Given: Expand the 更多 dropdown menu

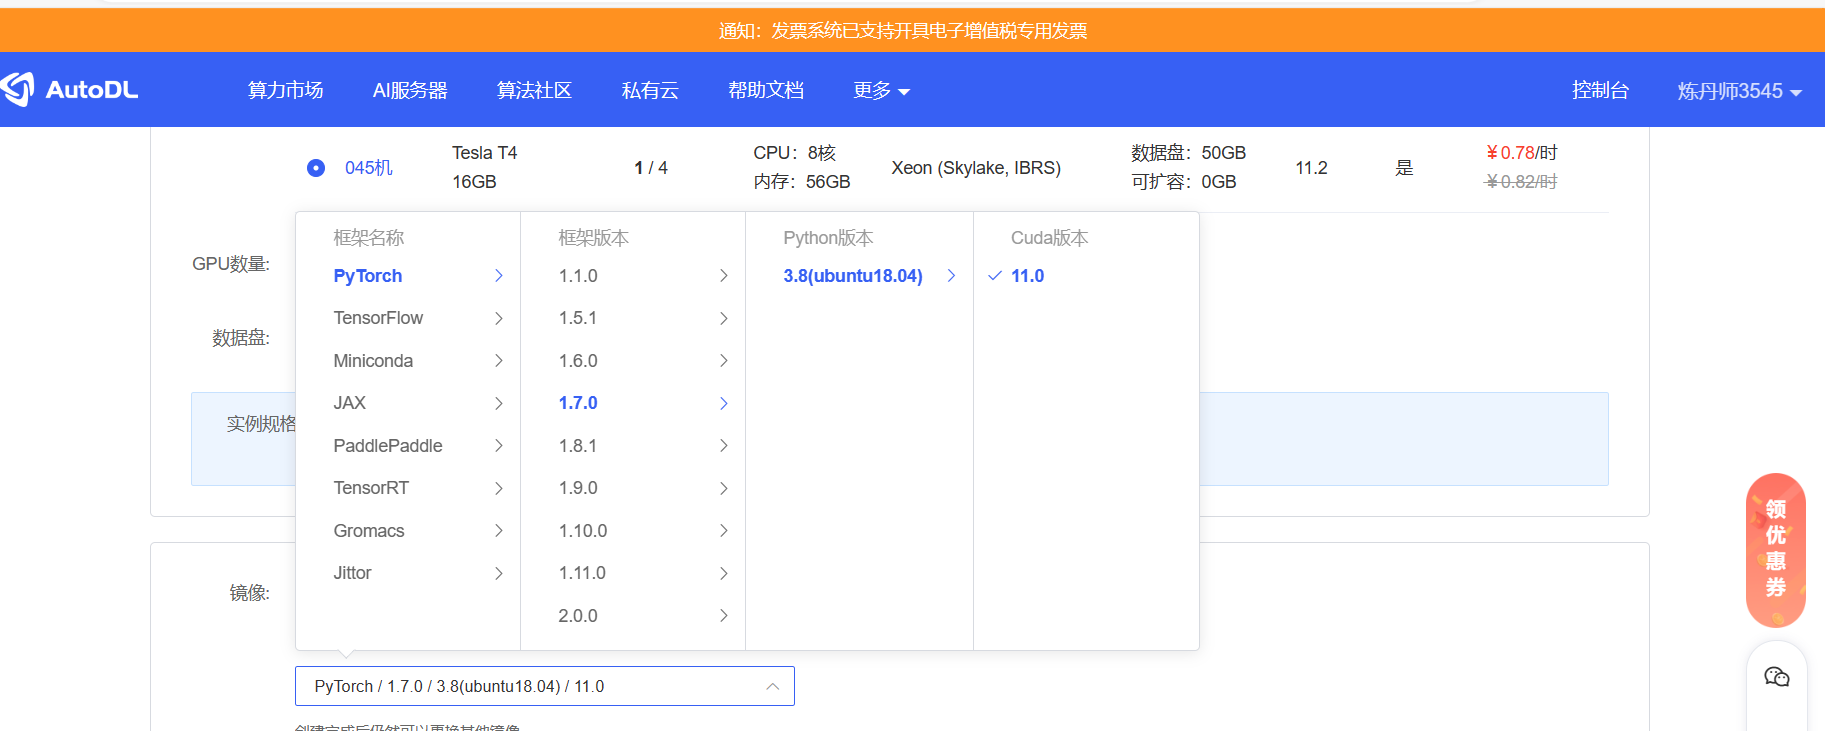Looking at the screenshot, I should [x=881, y=90].
